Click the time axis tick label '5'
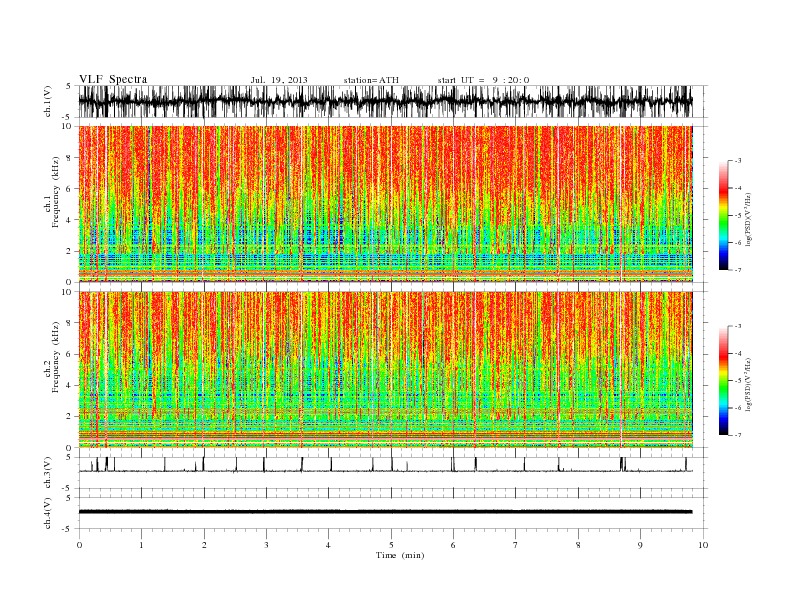The height and width of the screenshot is (612, 792). click(391, 545)
